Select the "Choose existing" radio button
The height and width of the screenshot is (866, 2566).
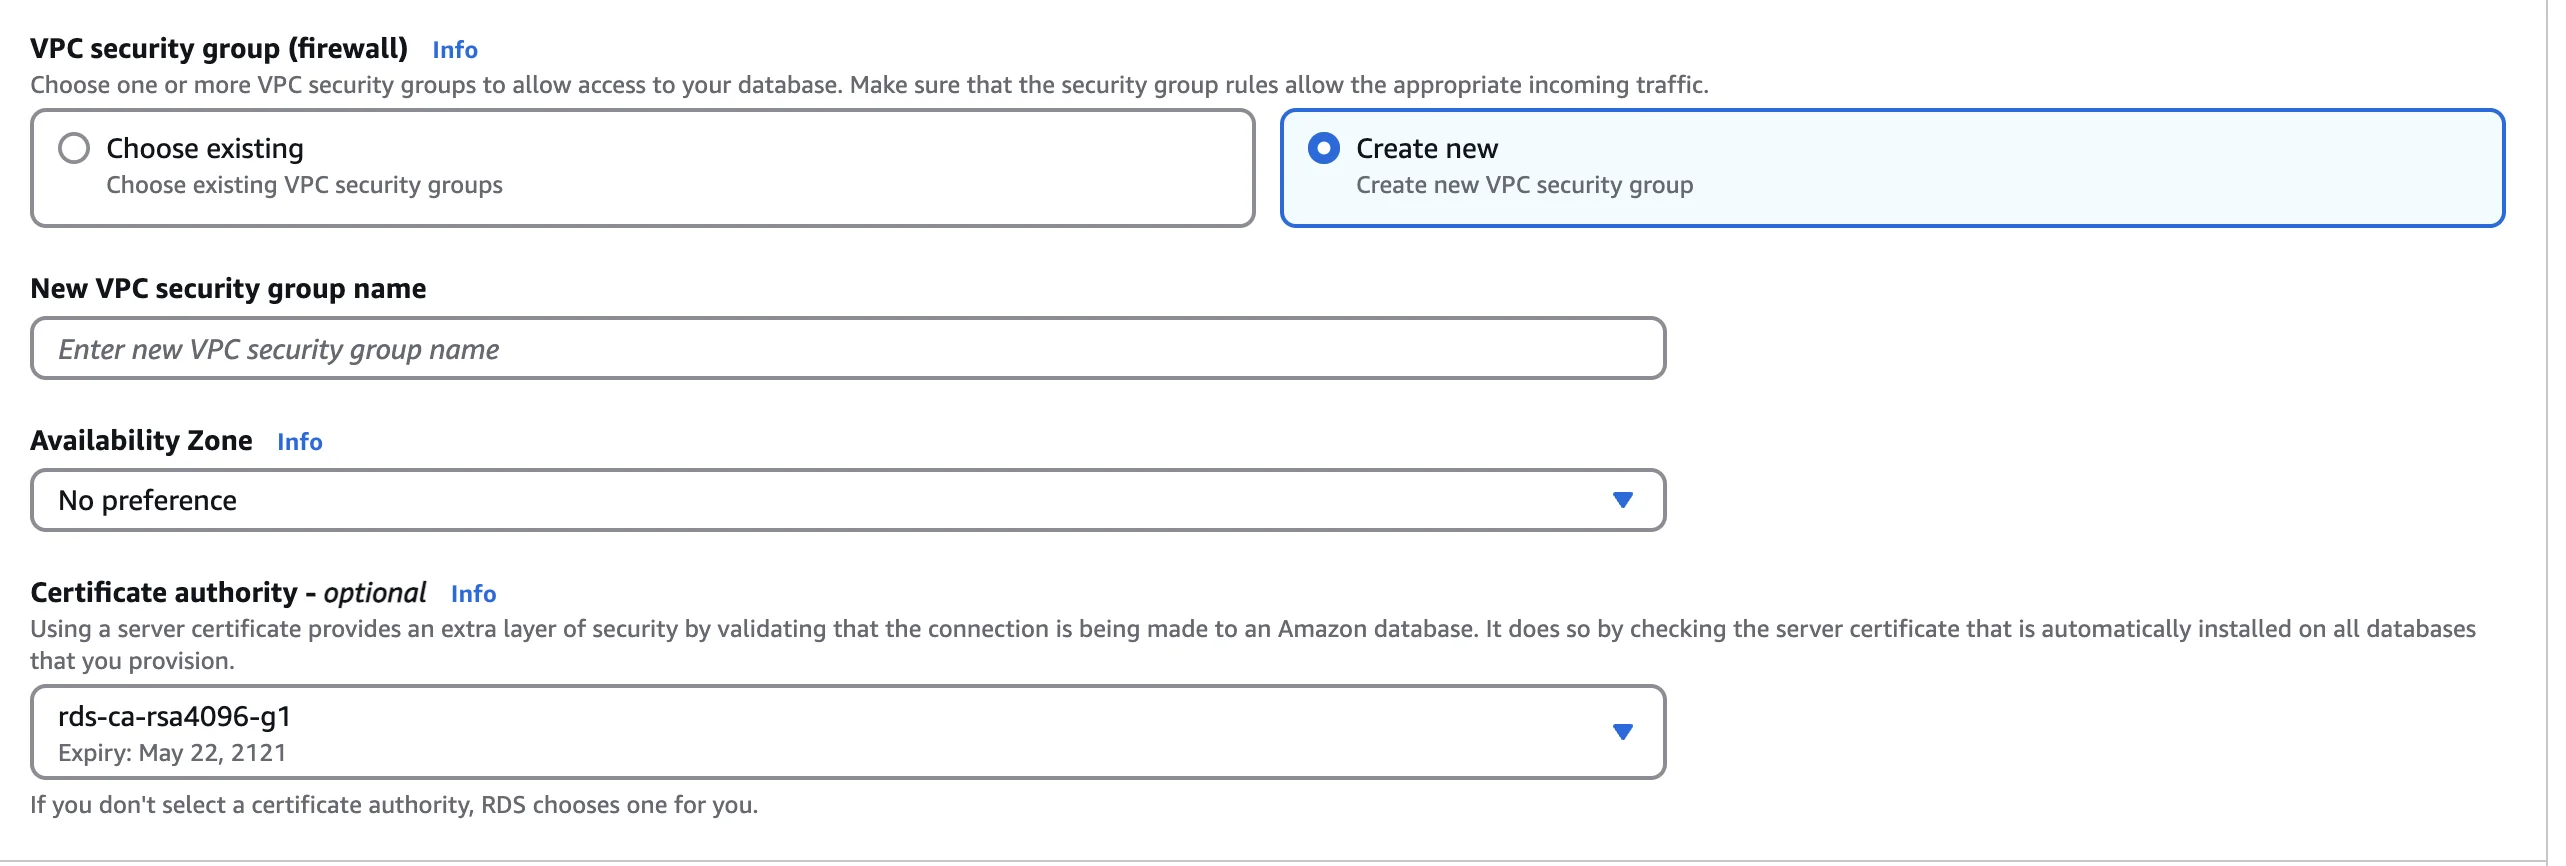point(74,149)
